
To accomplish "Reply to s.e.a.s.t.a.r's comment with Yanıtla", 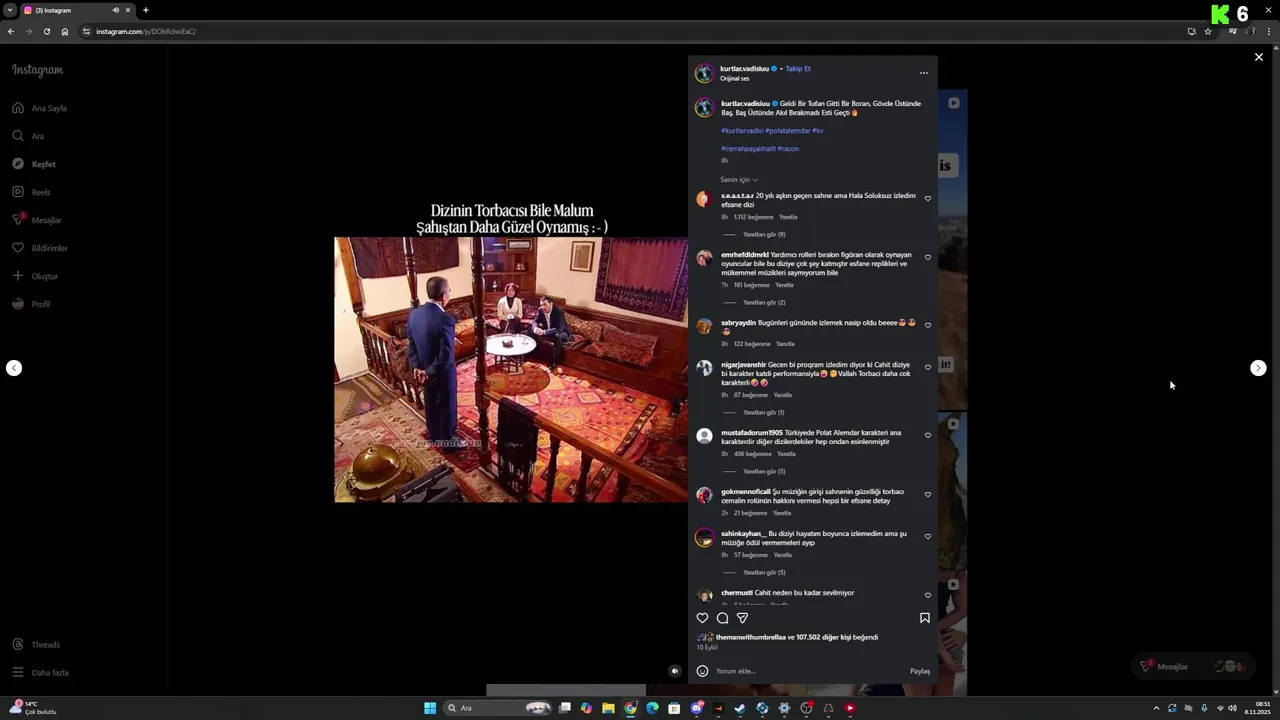I will (788, 217).
